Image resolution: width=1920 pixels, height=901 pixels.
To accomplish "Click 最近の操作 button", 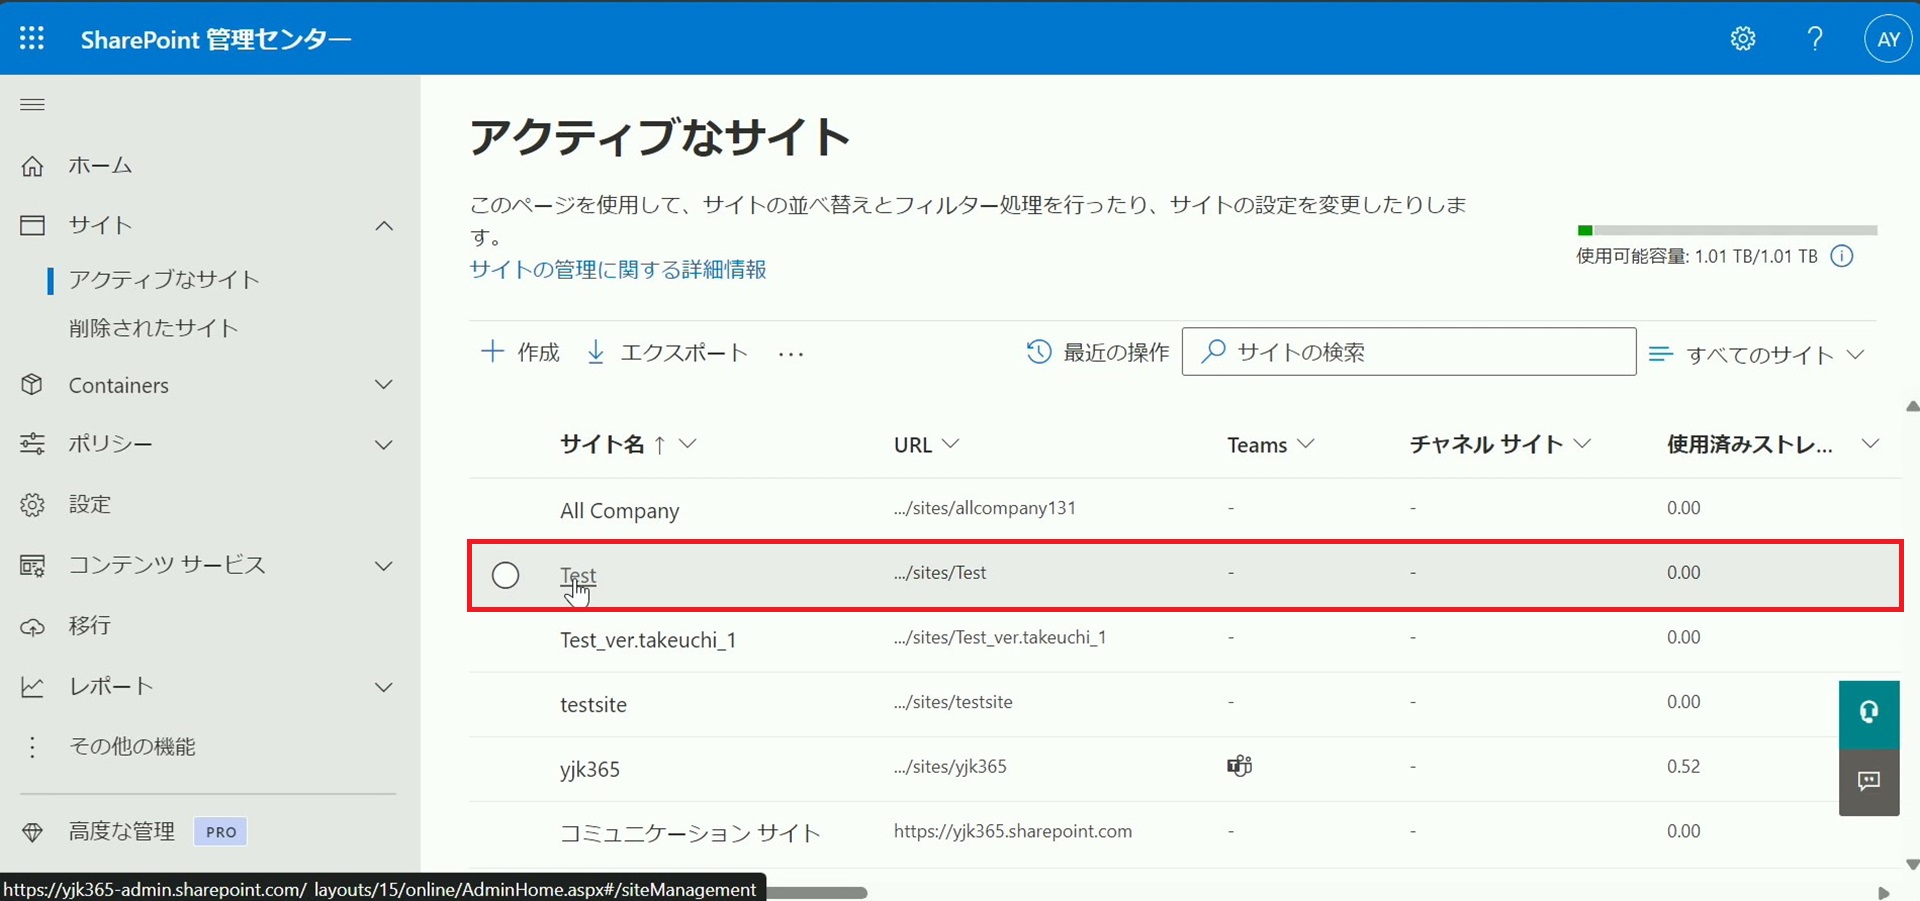I will [1098, 352].
